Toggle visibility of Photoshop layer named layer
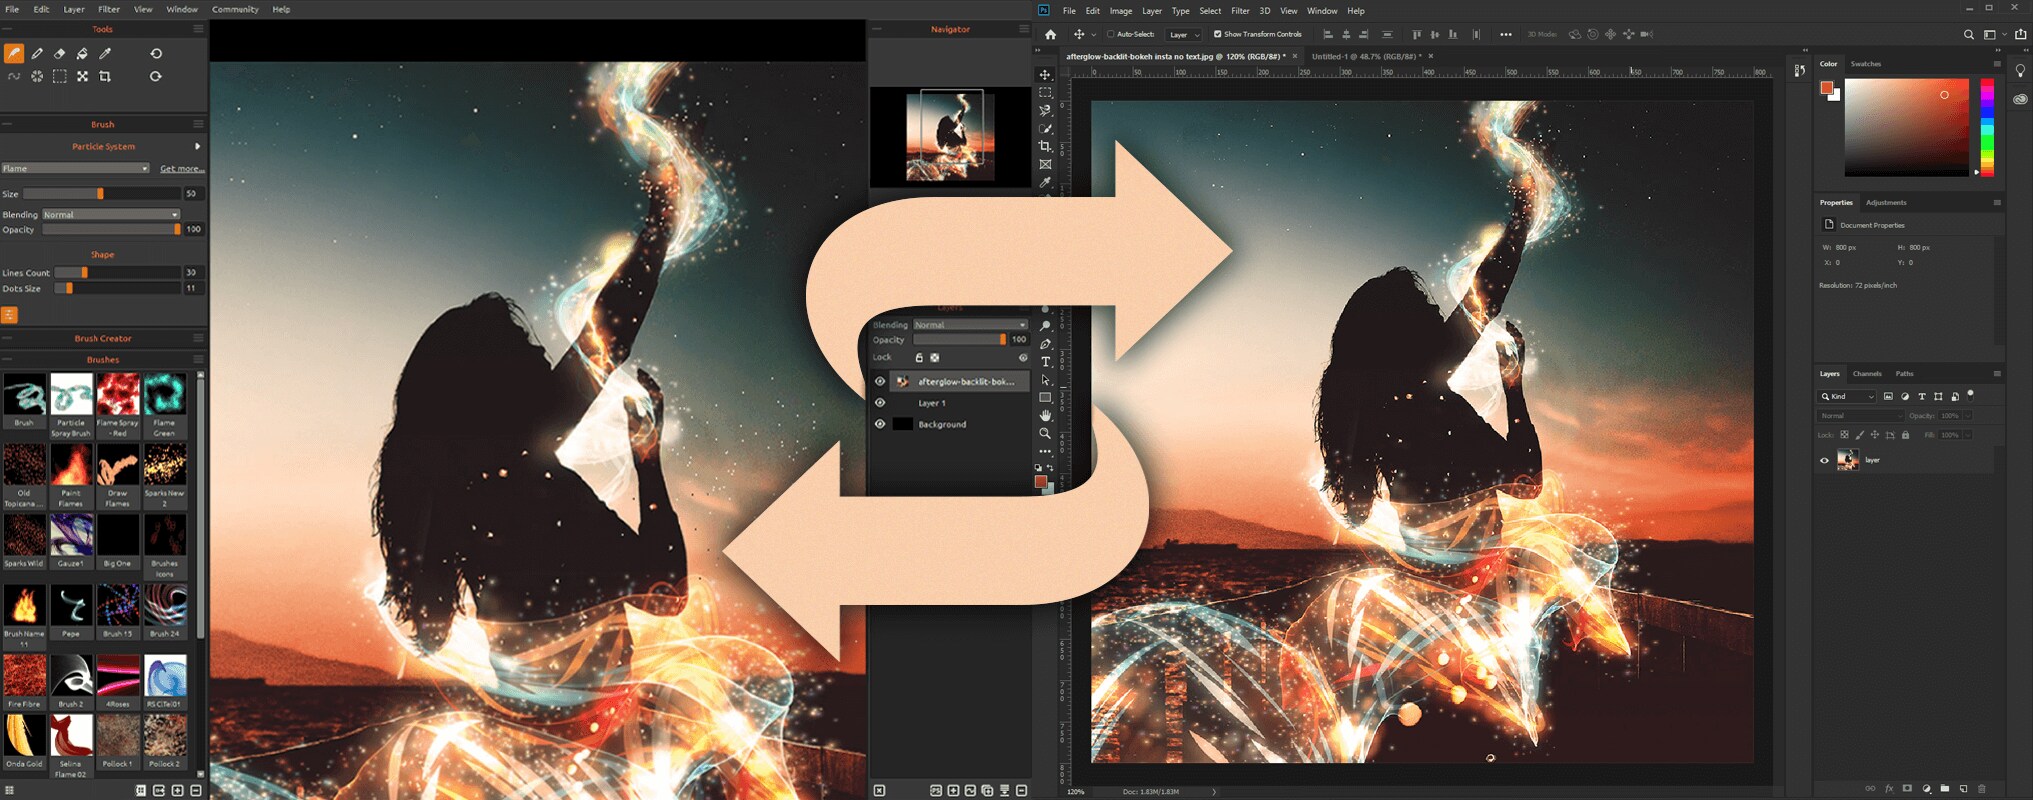 [x=1824, y=460]
